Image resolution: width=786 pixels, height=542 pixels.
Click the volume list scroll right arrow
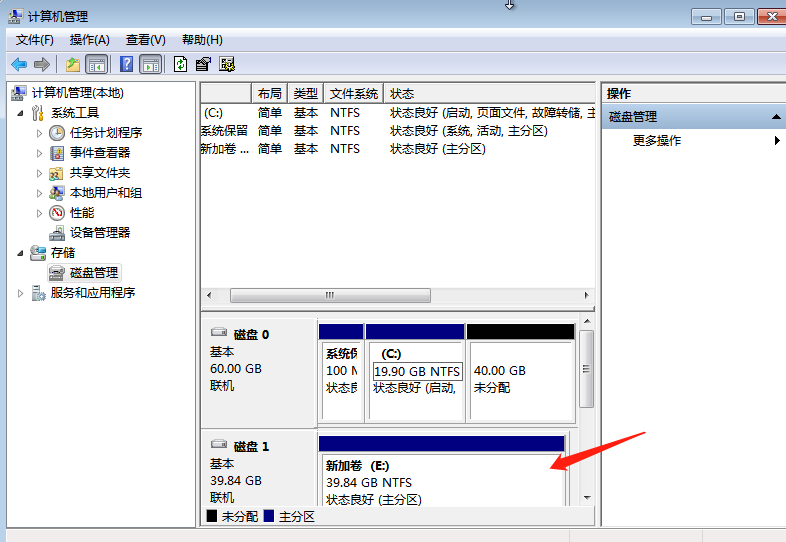click(586, 295)
